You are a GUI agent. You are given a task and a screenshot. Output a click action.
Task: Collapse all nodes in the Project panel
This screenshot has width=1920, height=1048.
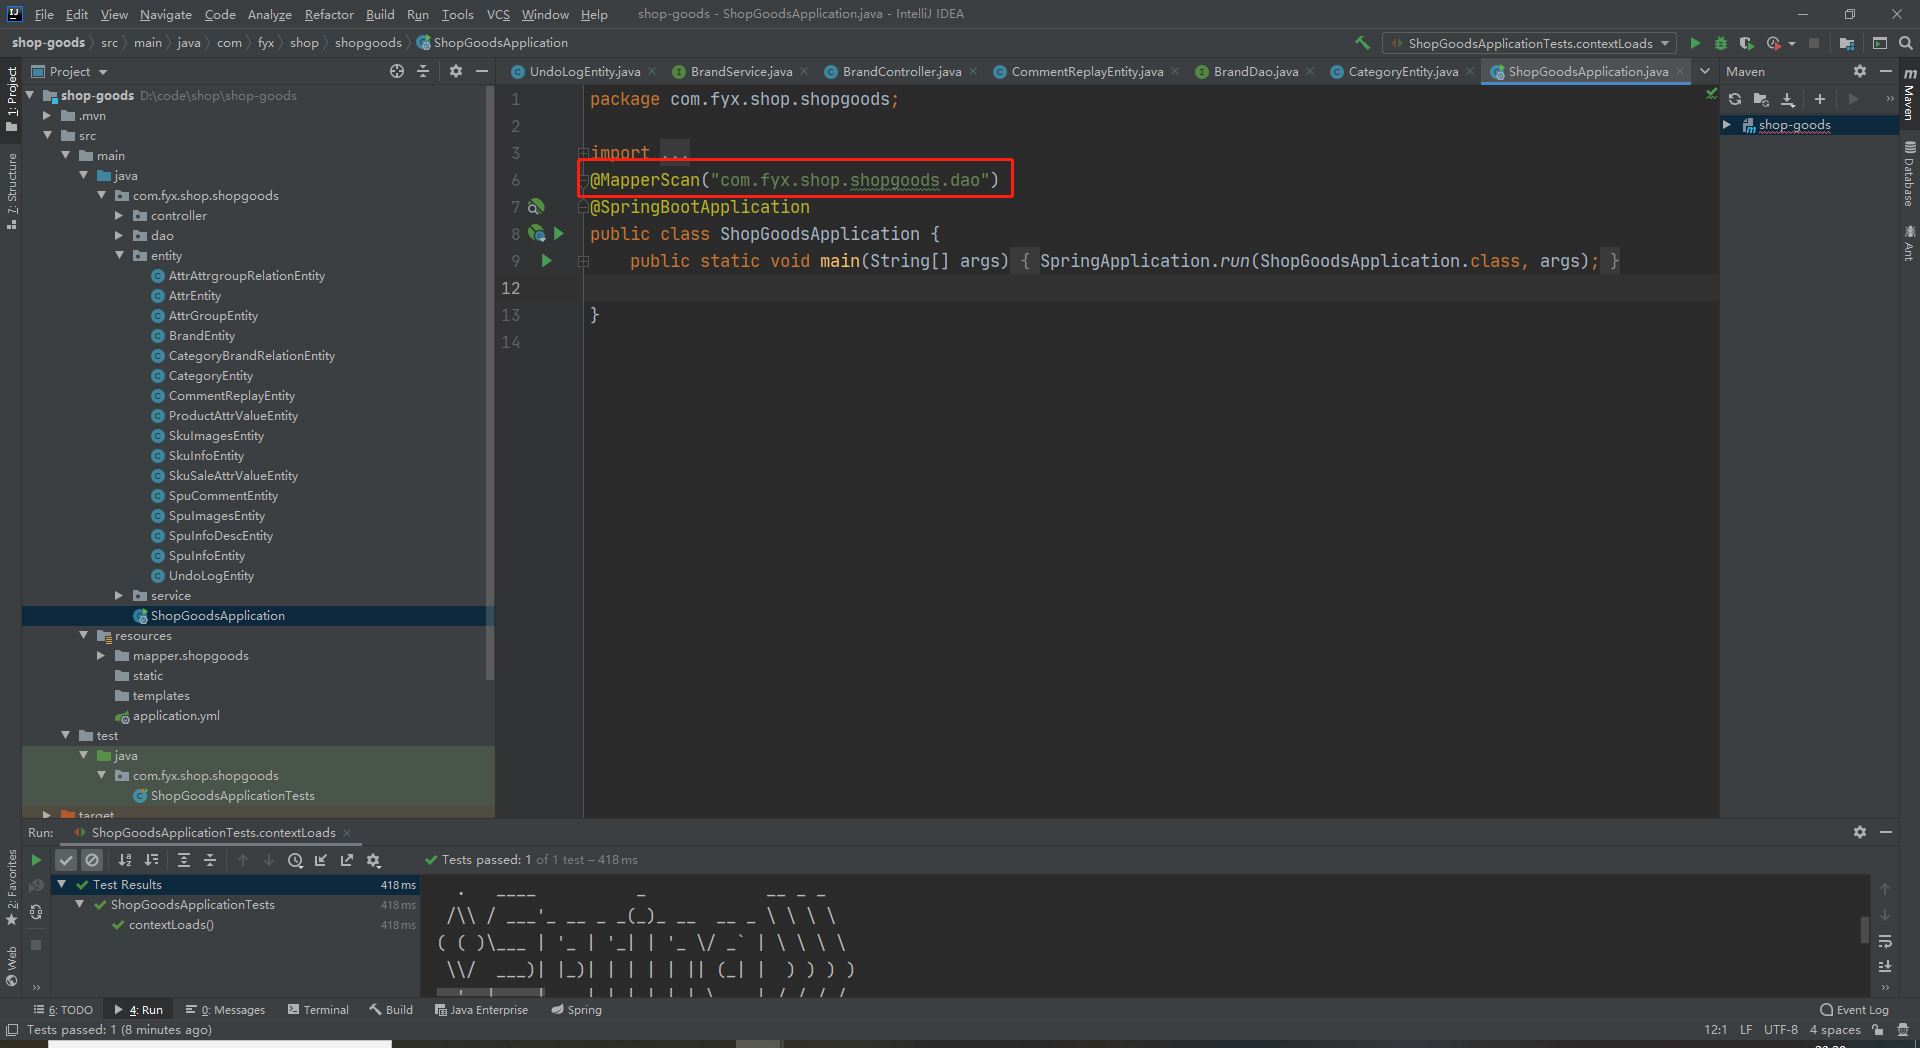(423, 71)
